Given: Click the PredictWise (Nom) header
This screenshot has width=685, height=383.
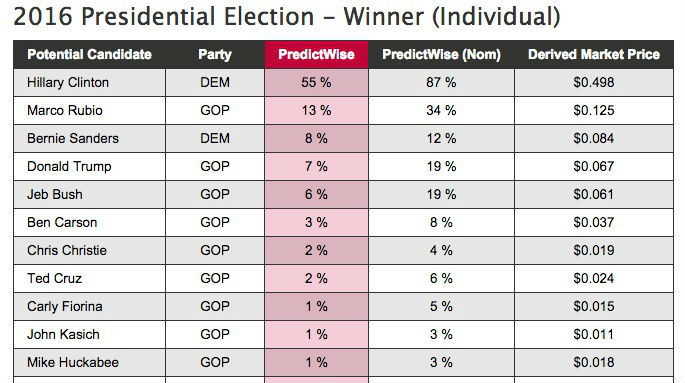Looking at the screenshot, I should [x=441, y=55].
